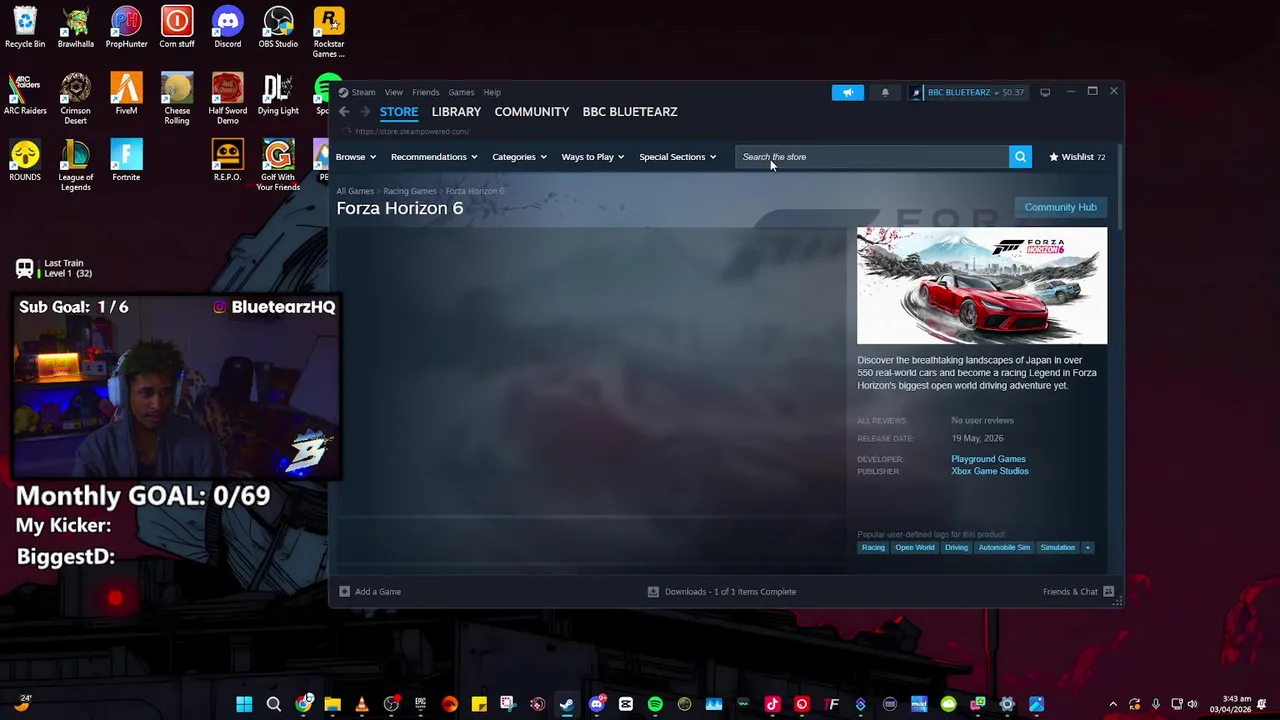Go back with the Steam back arrow
Screen dimensions: 1280x720
344,112
